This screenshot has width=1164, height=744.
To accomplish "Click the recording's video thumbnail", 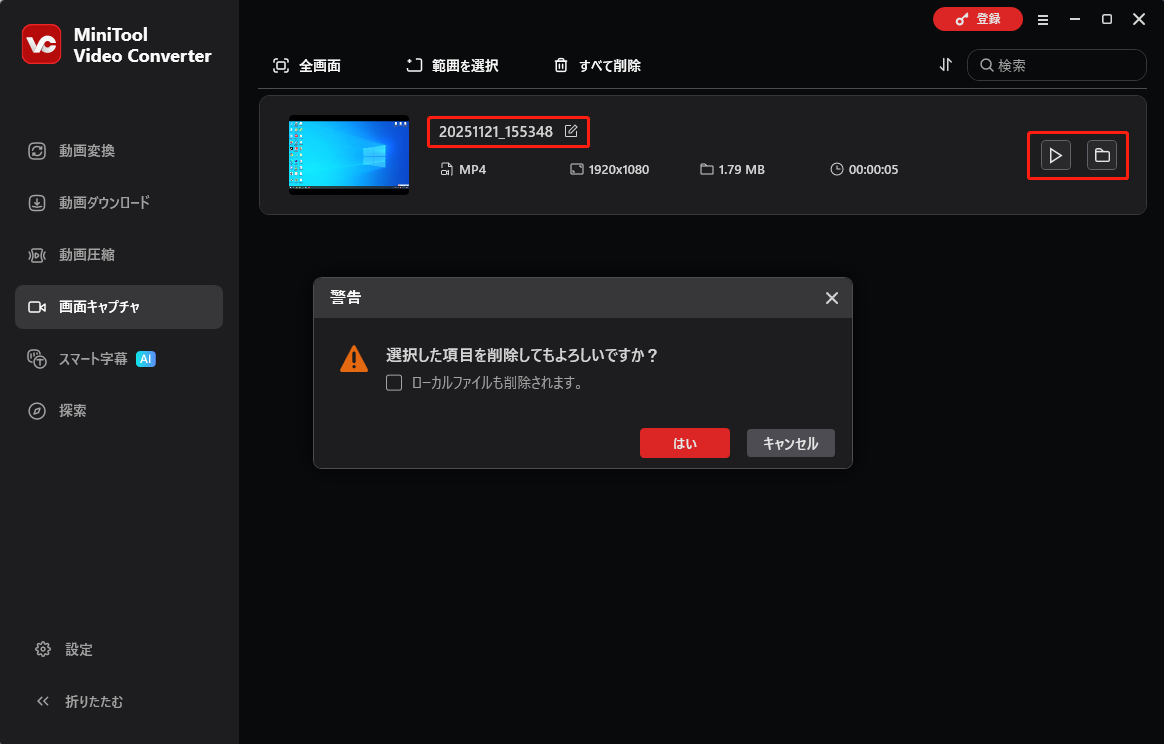I will [x=348, y=155].
